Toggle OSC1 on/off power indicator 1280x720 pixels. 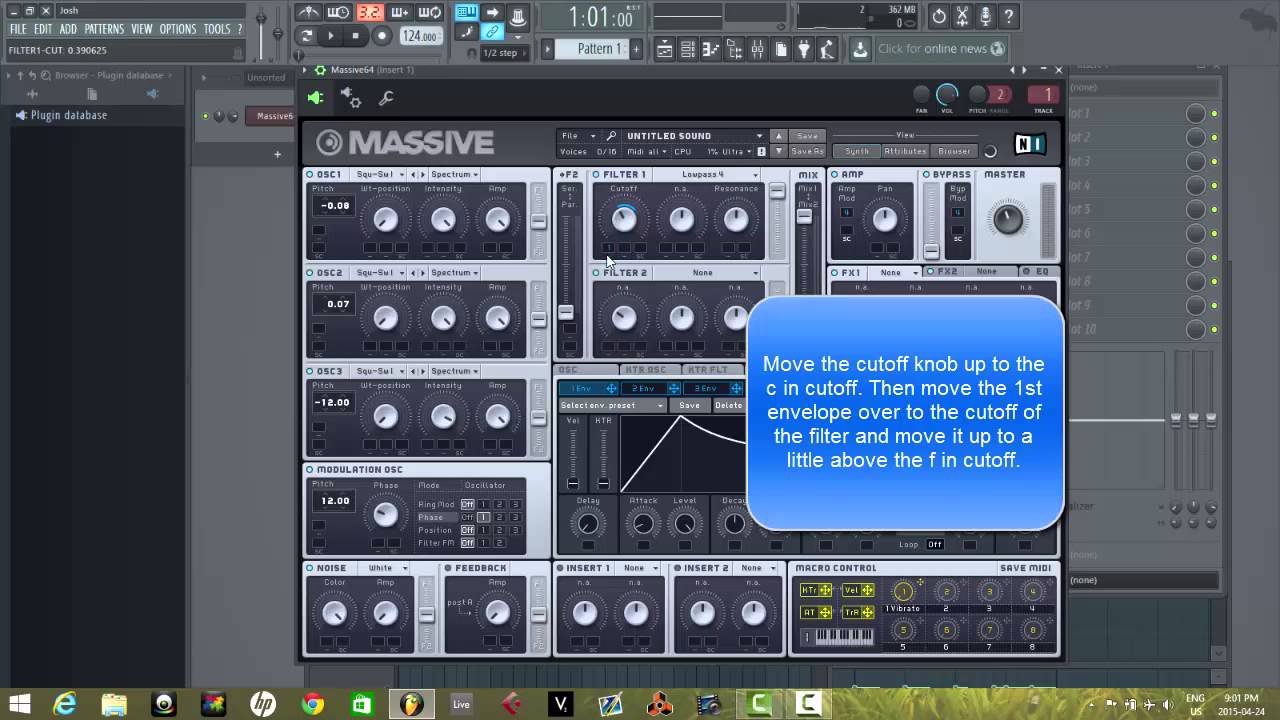pos(310,174)
